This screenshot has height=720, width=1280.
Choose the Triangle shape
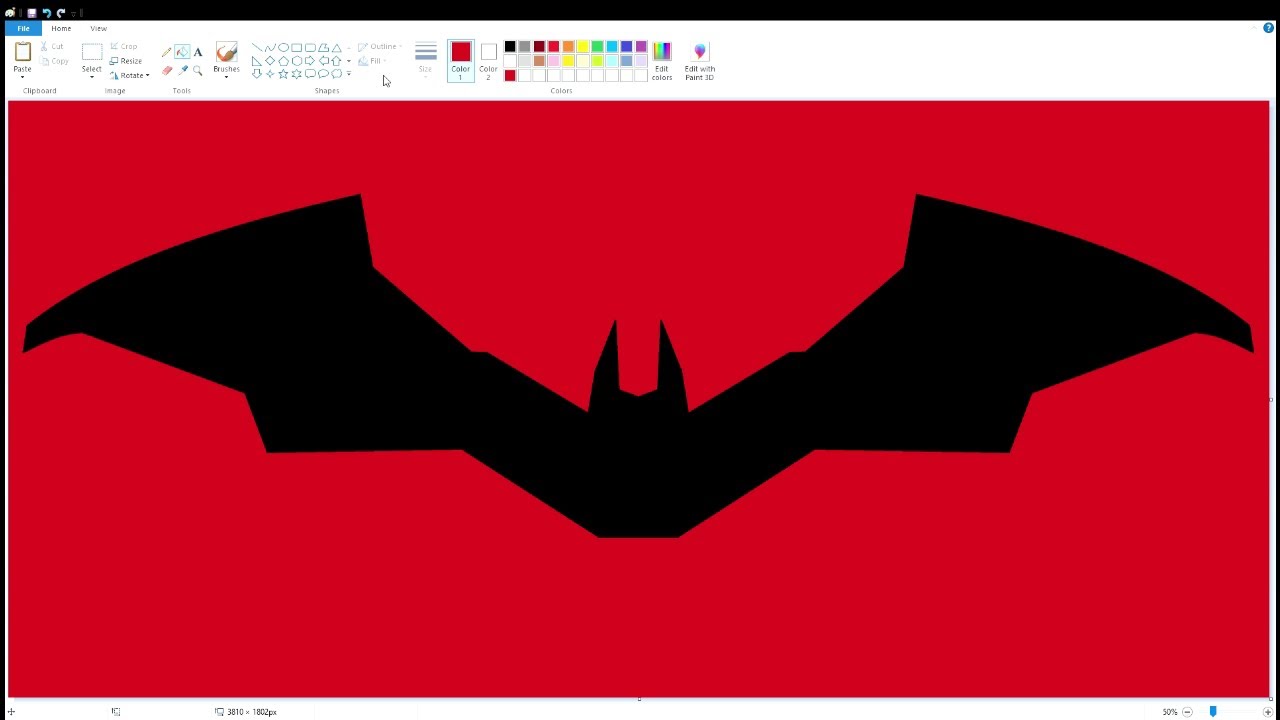(337, 47)
